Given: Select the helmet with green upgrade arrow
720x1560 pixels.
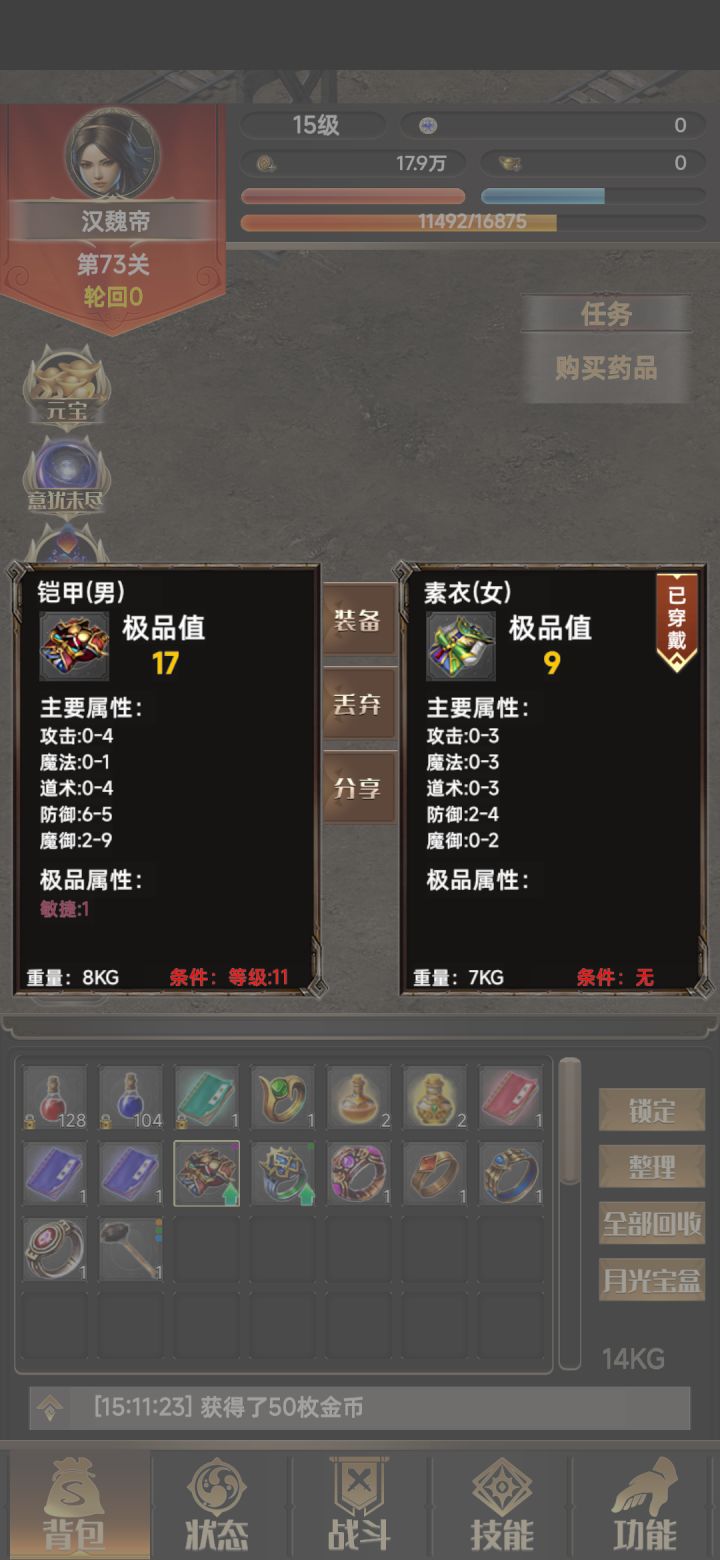Looking at the screenshot, I should coord(283,1174).
